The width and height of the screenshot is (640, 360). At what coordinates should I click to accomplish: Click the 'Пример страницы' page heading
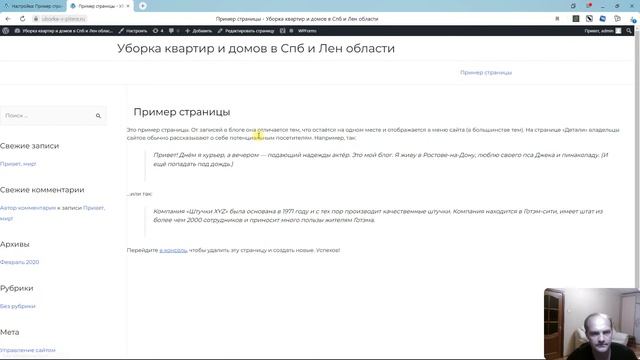tap(182, 112)
